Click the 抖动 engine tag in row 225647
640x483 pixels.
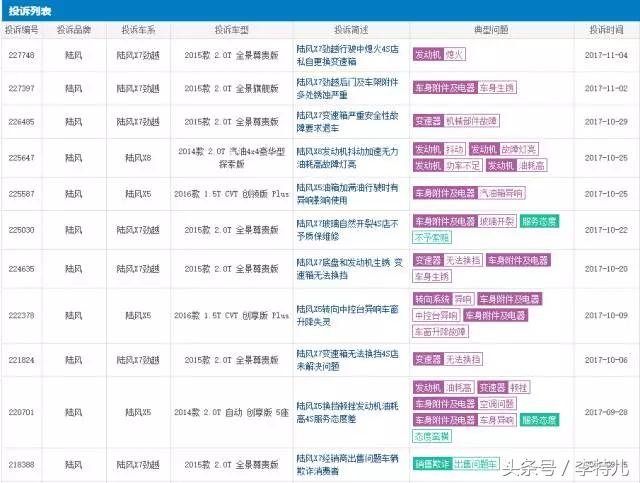[x=454, y=149]
